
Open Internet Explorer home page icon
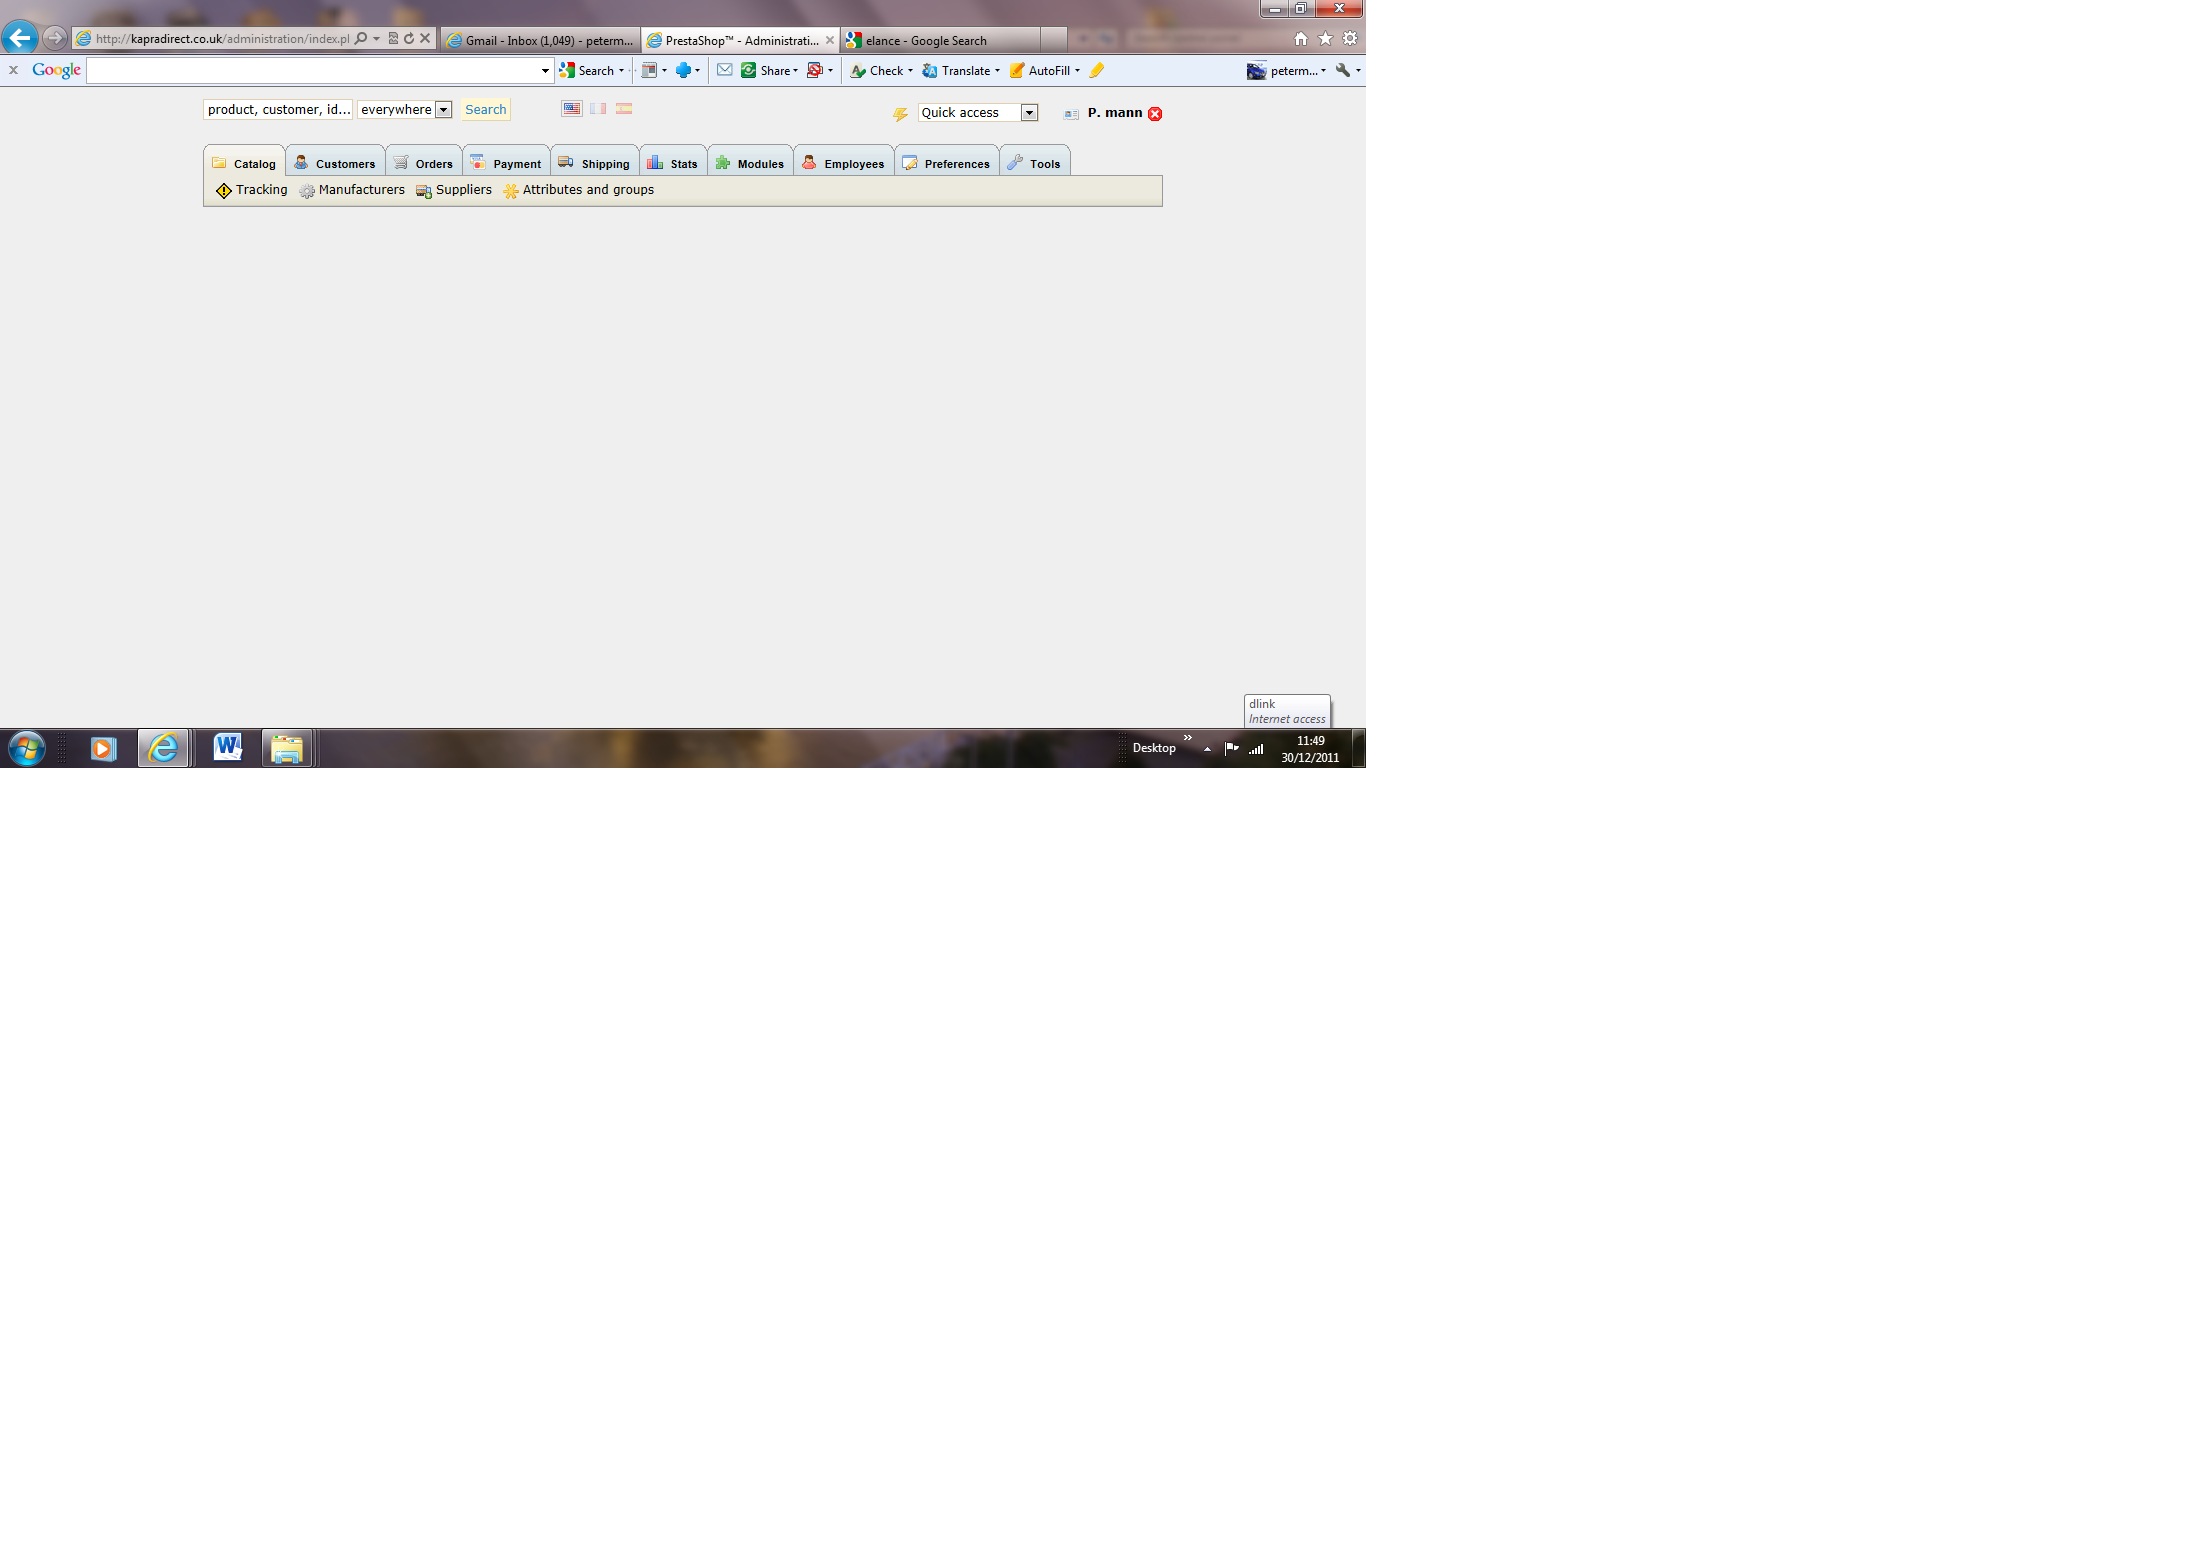pyautogui.click(x=1300, y=39)
